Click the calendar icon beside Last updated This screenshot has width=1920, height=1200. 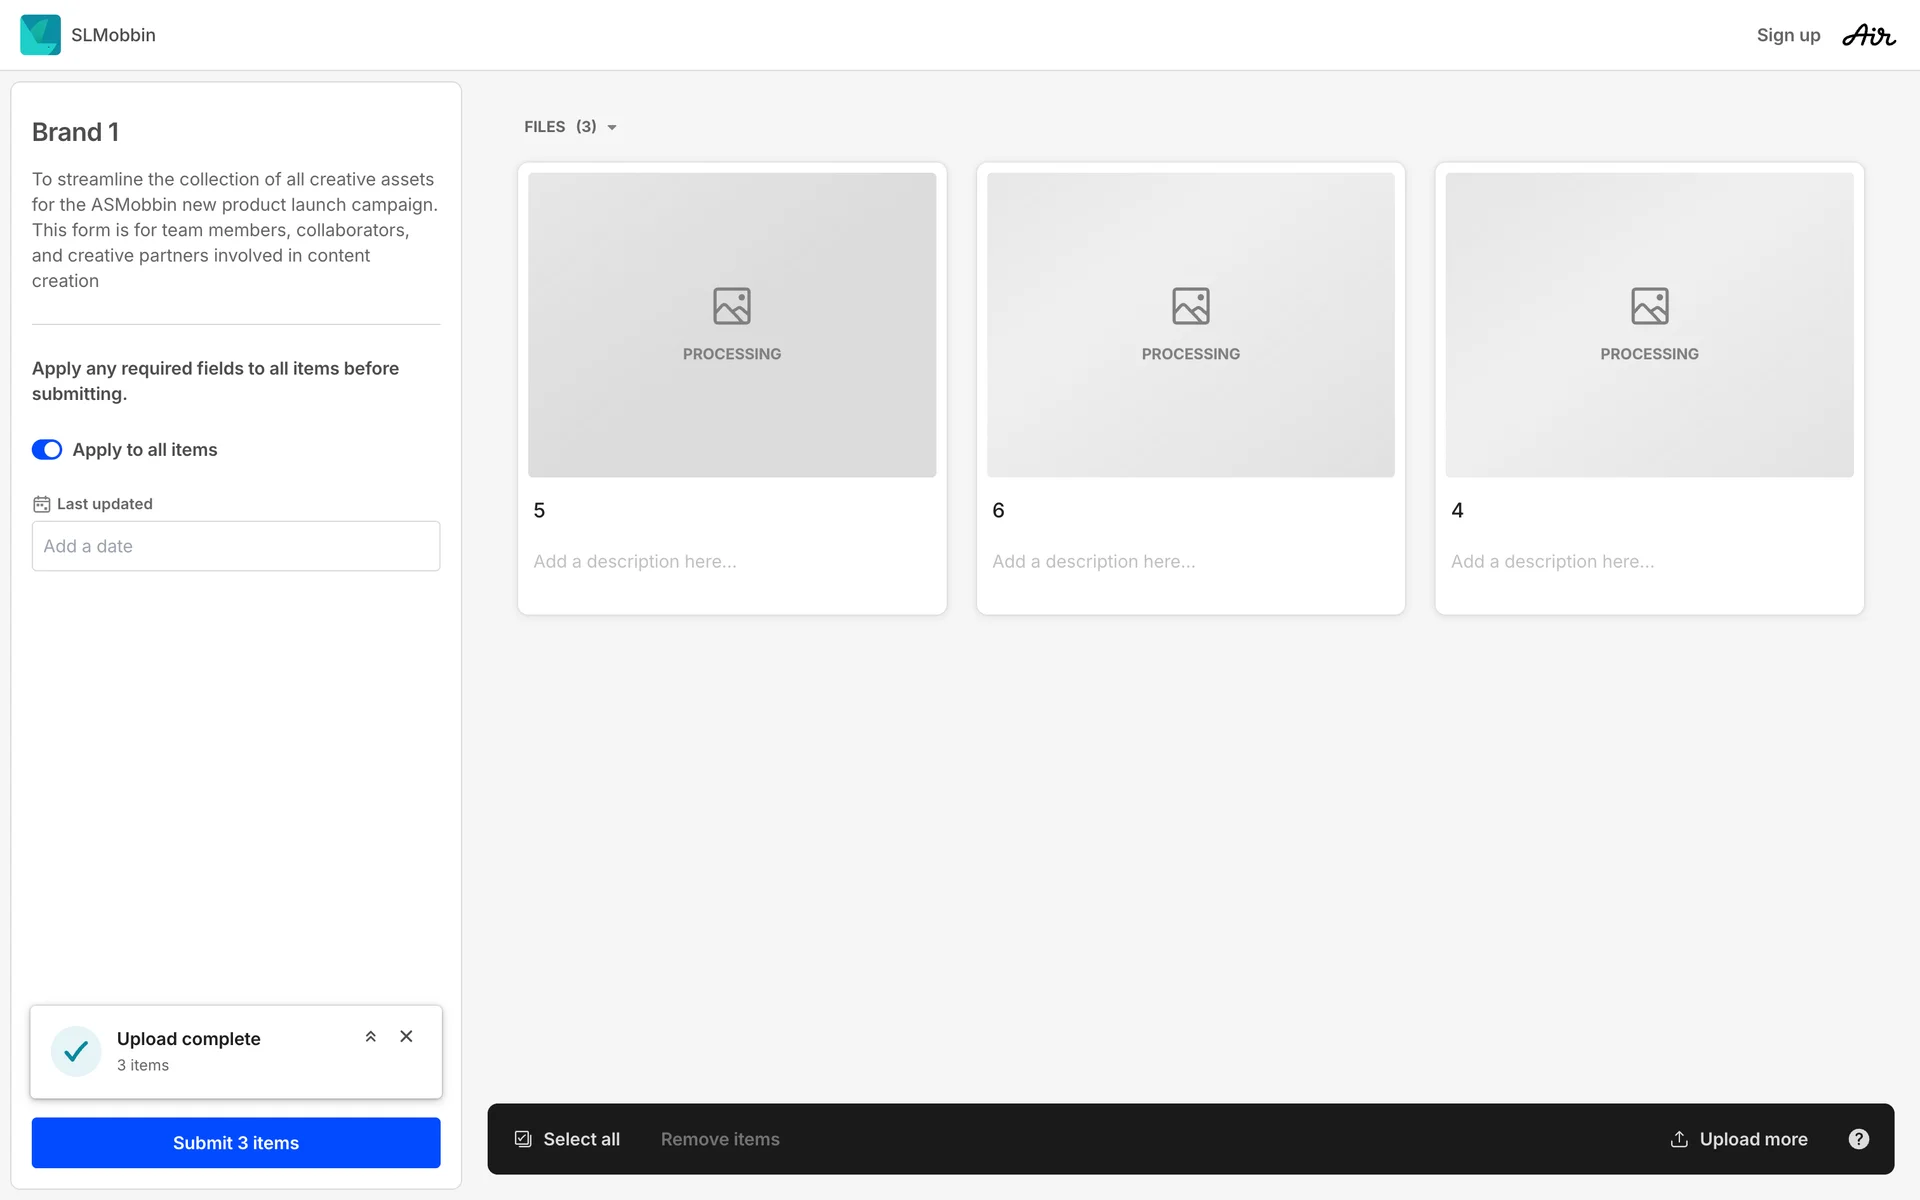pos(41,504)
